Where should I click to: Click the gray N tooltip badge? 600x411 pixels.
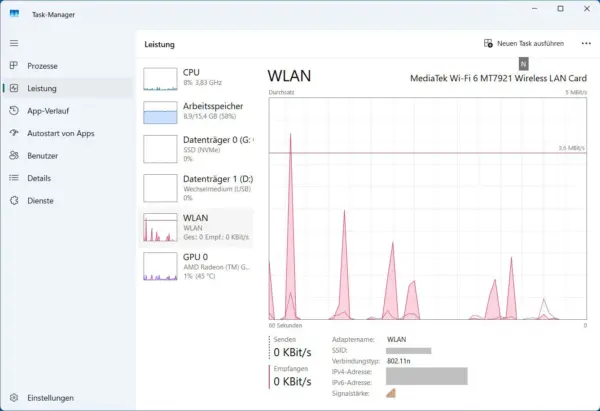(523, 64)
